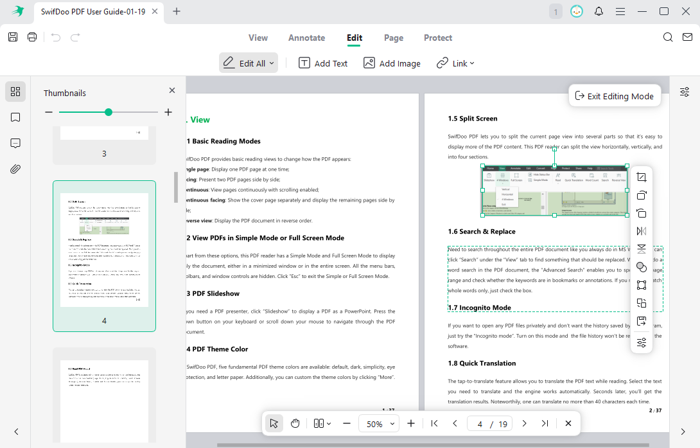Rotate the selected image clockwise

tap(642, 195)
